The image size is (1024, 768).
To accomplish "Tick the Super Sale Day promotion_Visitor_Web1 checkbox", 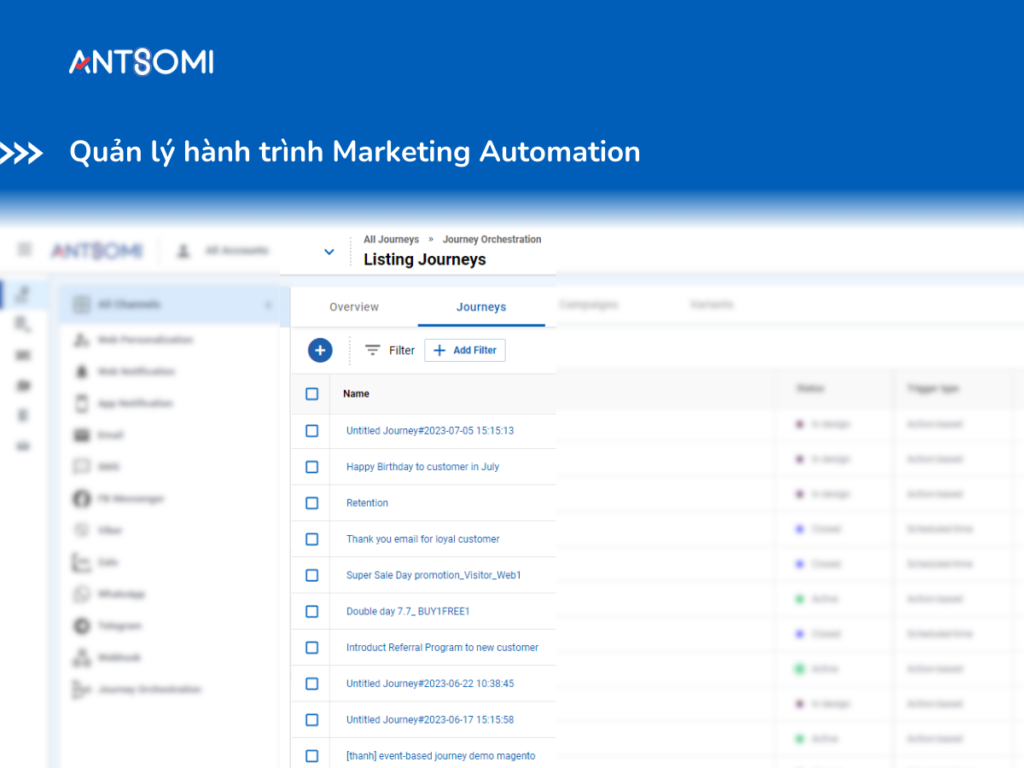I will click(312, 575).
